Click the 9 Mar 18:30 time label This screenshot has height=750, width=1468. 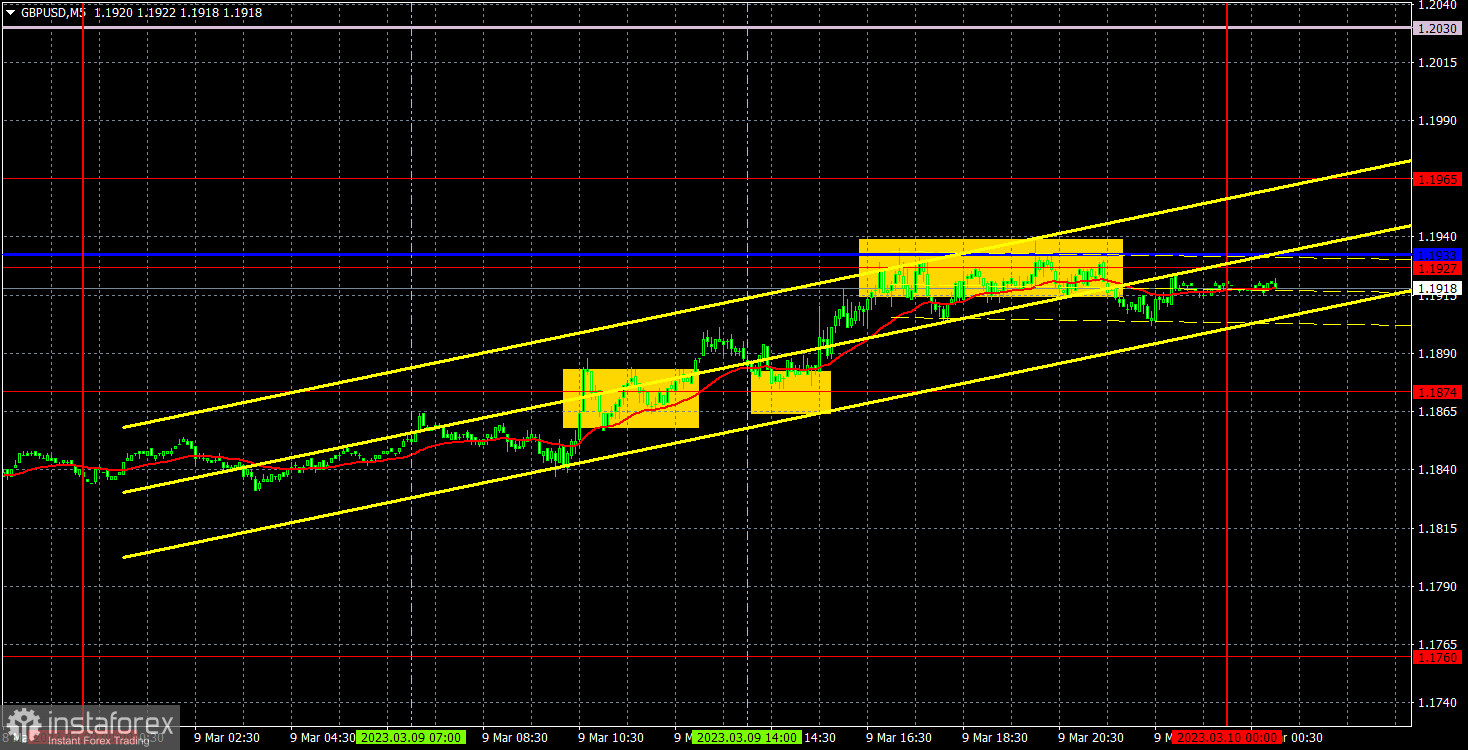click(x=994, y=737)
